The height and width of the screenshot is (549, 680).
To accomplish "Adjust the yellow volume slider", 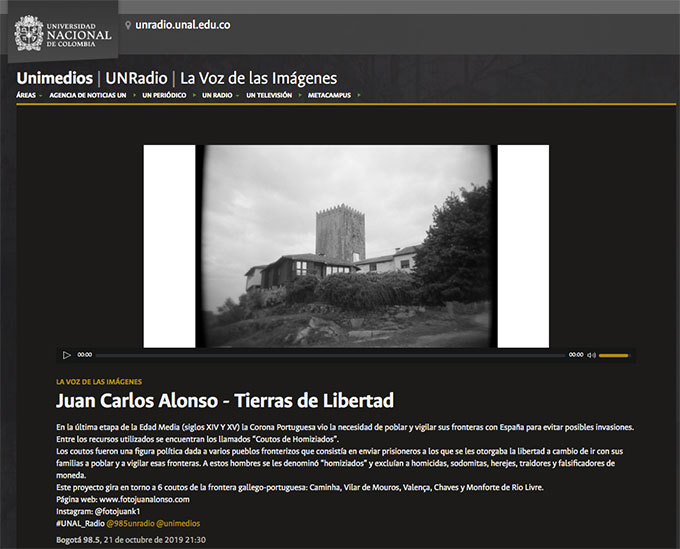I will (614, 356).
